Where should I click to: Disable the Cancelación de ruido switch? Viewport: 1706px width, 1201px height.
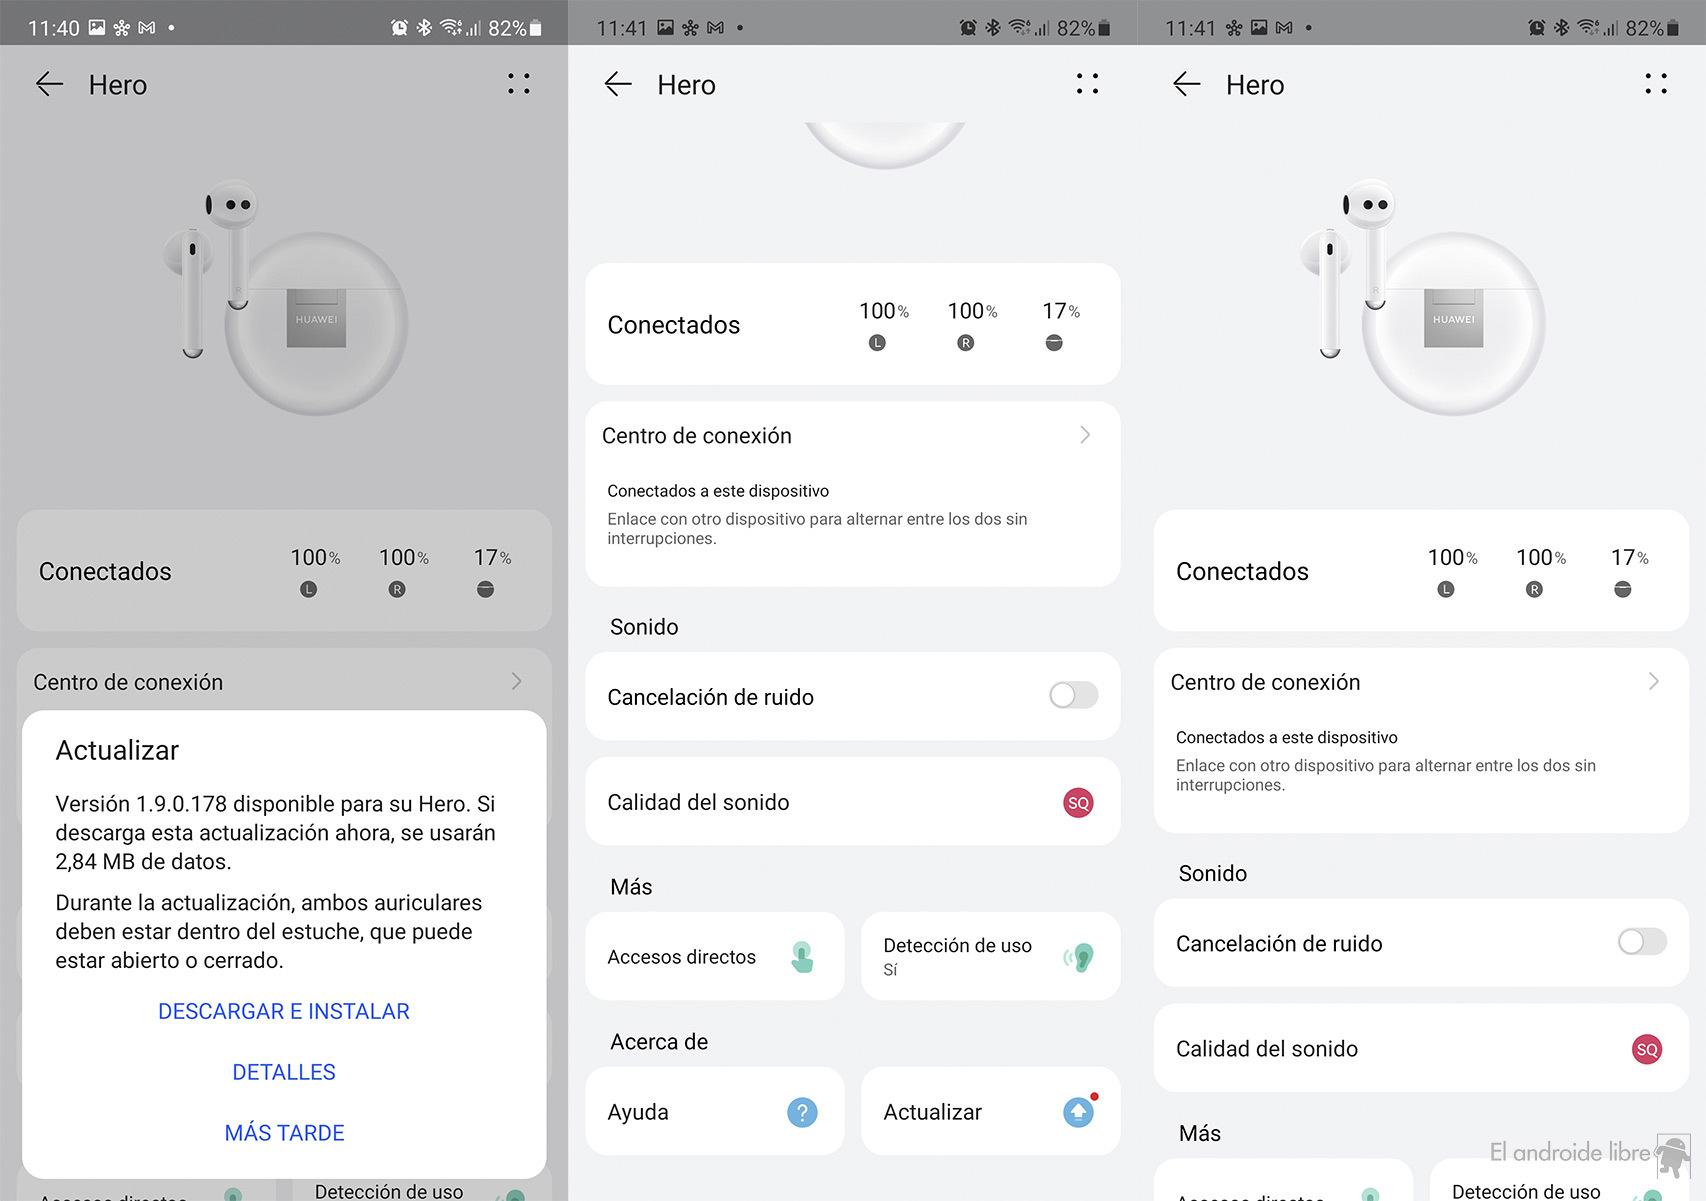click(x=1071, y=697)
